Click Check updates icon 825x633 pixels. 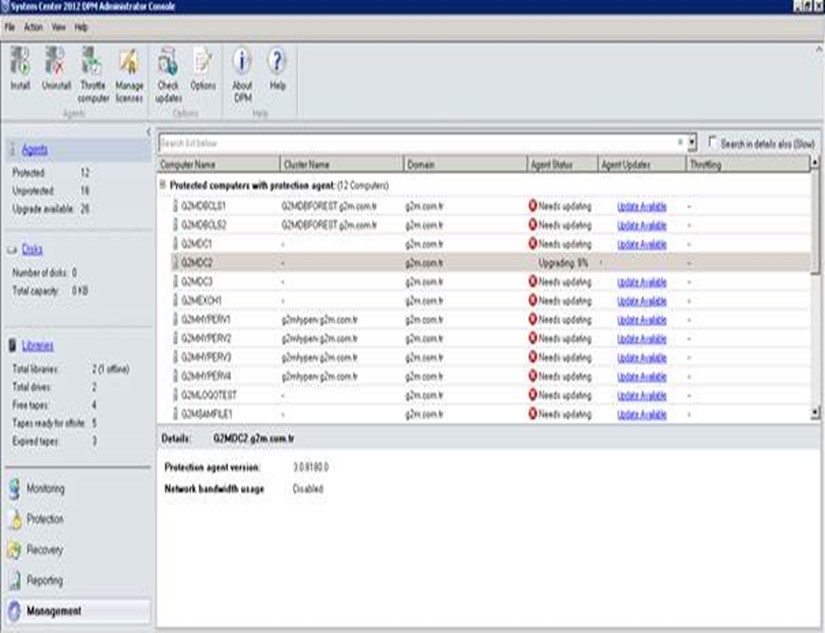point(168,62)
